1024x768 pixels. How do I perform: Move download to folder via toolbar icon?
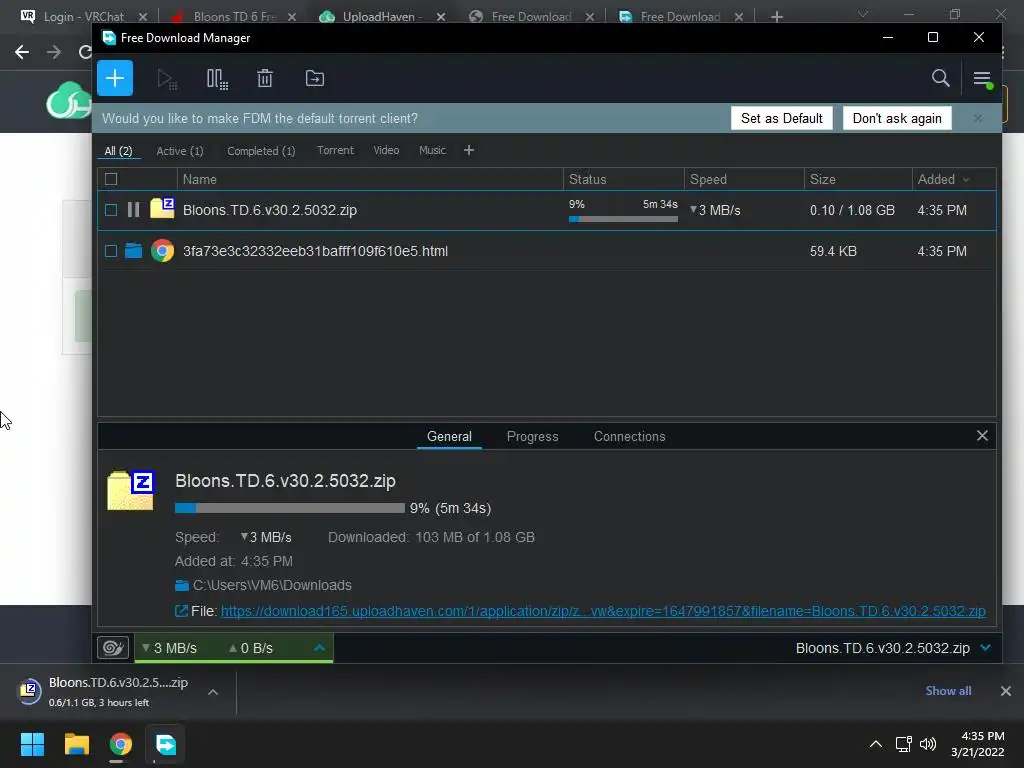[315, 78]
